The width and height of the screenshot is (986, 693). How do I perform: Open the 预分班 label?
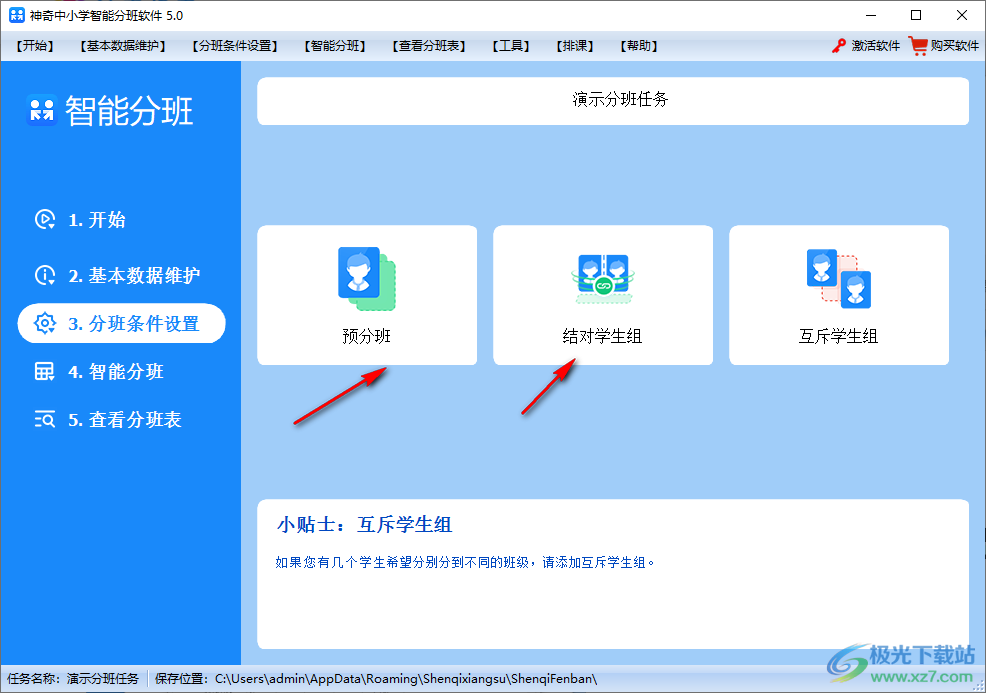(367, 336)
